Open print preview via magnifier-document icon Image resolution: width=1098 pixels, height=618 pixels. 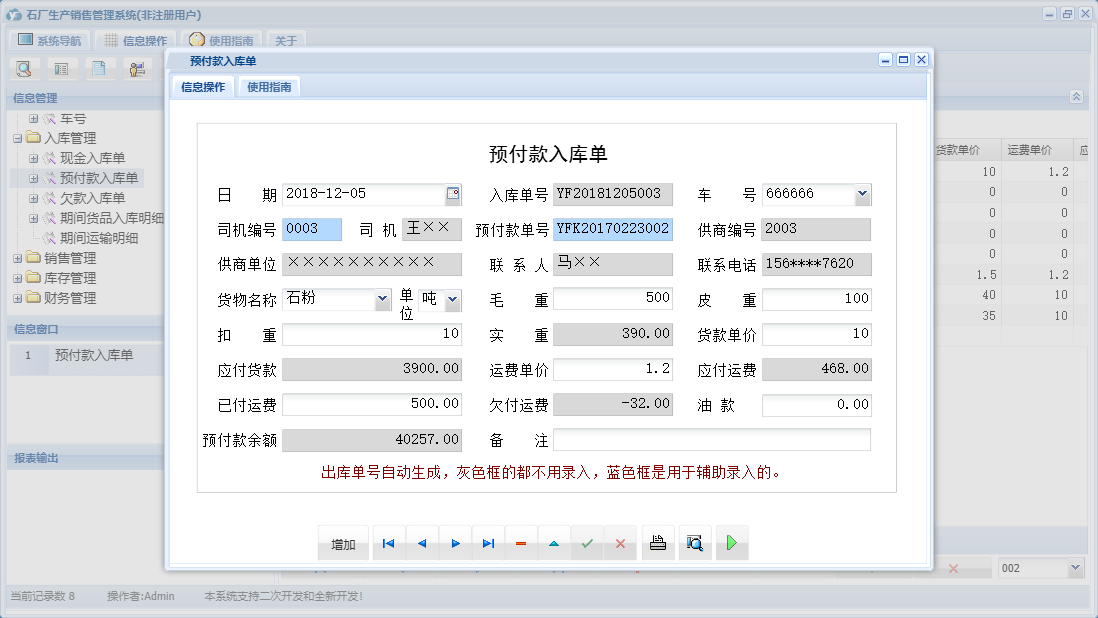click(694, 543)
